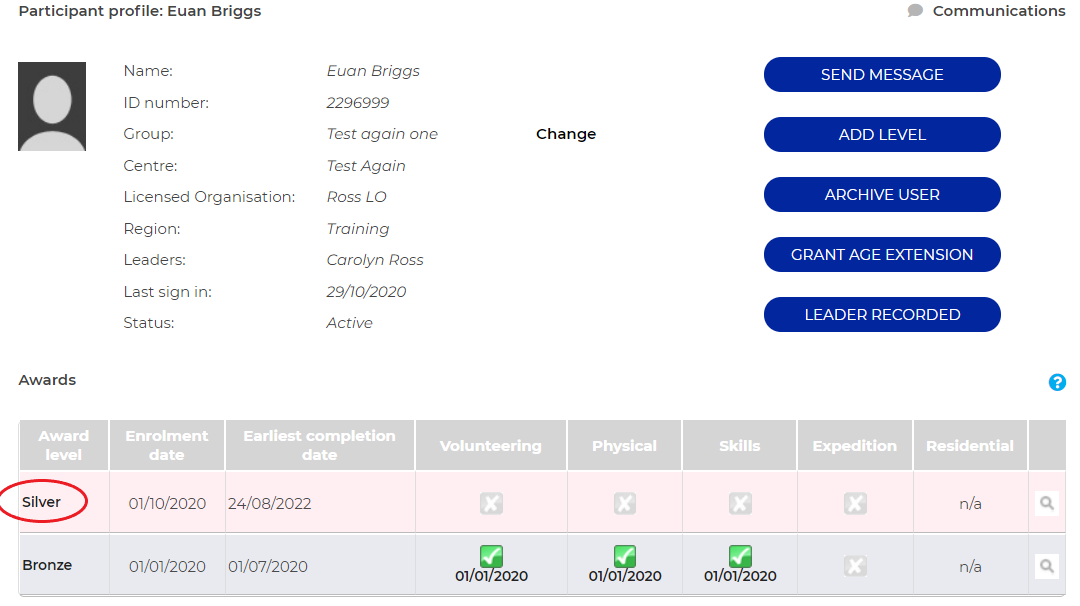1080x606 pixels.
Task: Click the last sign in date 29/10/2020
Action: pyautogui.click(x=366, y=292)
